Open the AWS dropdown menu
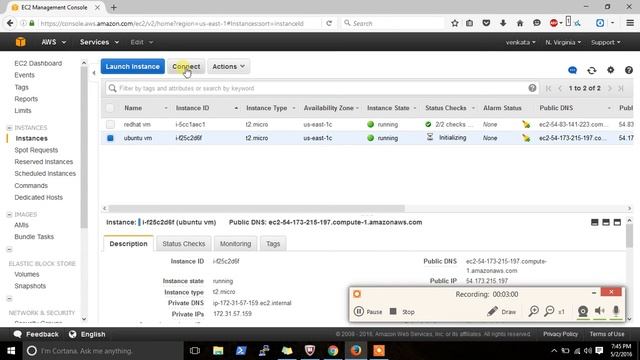Image resolution: width=640 pixels, height=360 pixels. click(53, 42)
